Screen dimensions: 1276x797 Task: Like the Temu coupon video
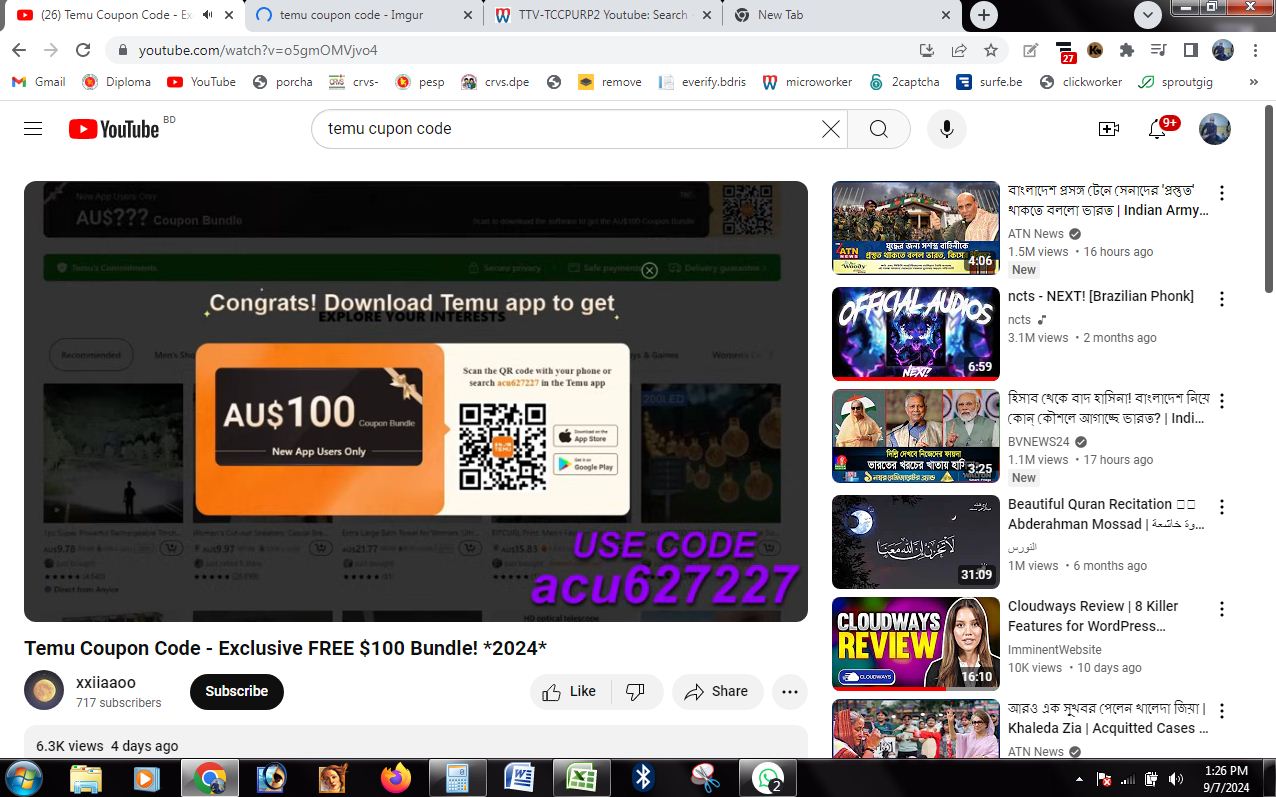569,691
